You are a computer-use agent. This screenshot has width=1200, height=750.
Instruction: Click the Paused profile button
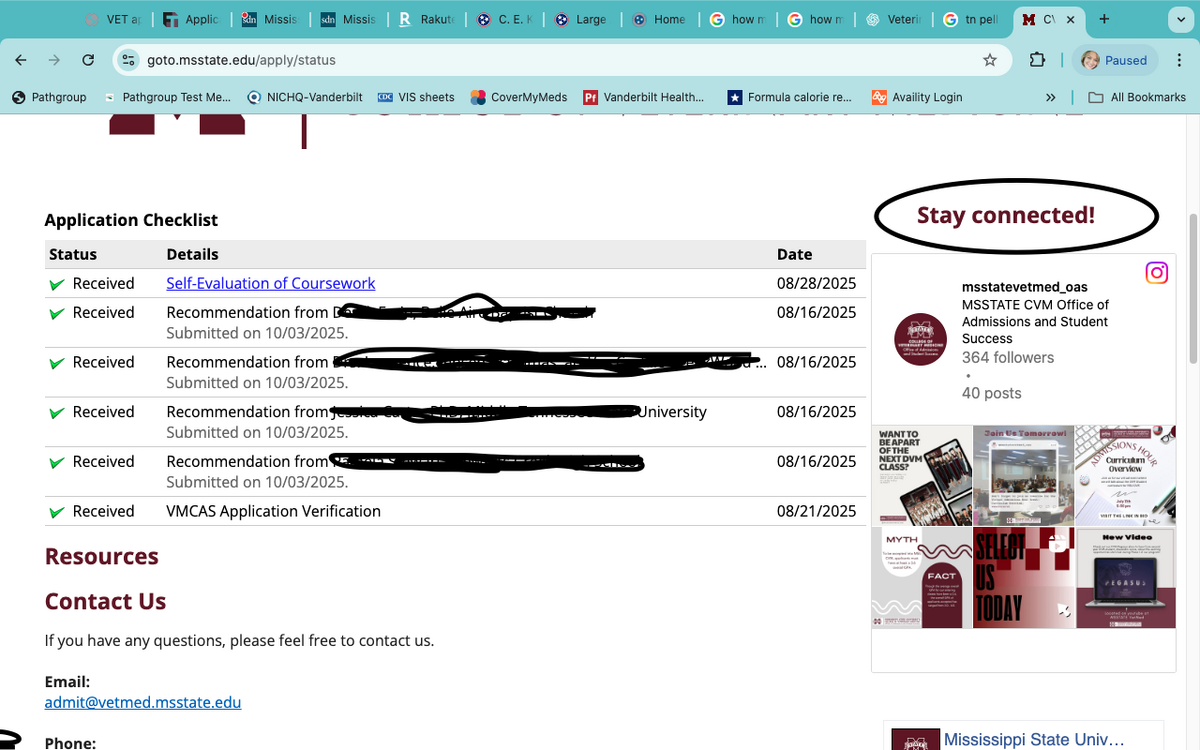tap(1115, 60)
